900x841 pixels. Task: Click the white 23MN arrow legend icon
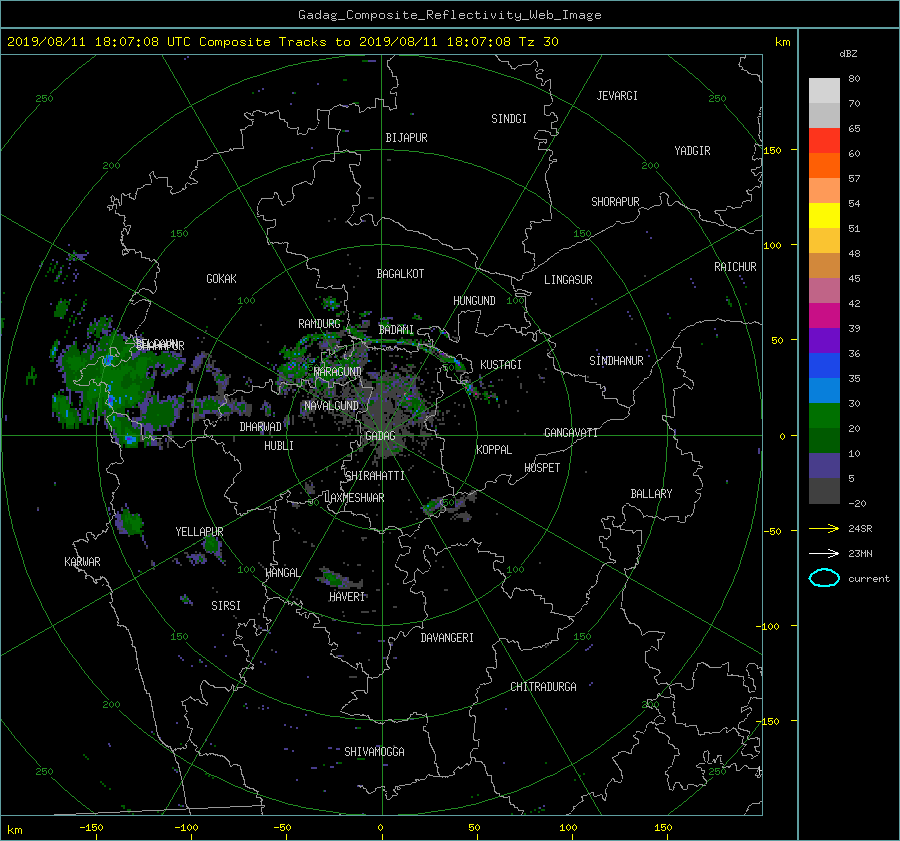click(824, 553)
